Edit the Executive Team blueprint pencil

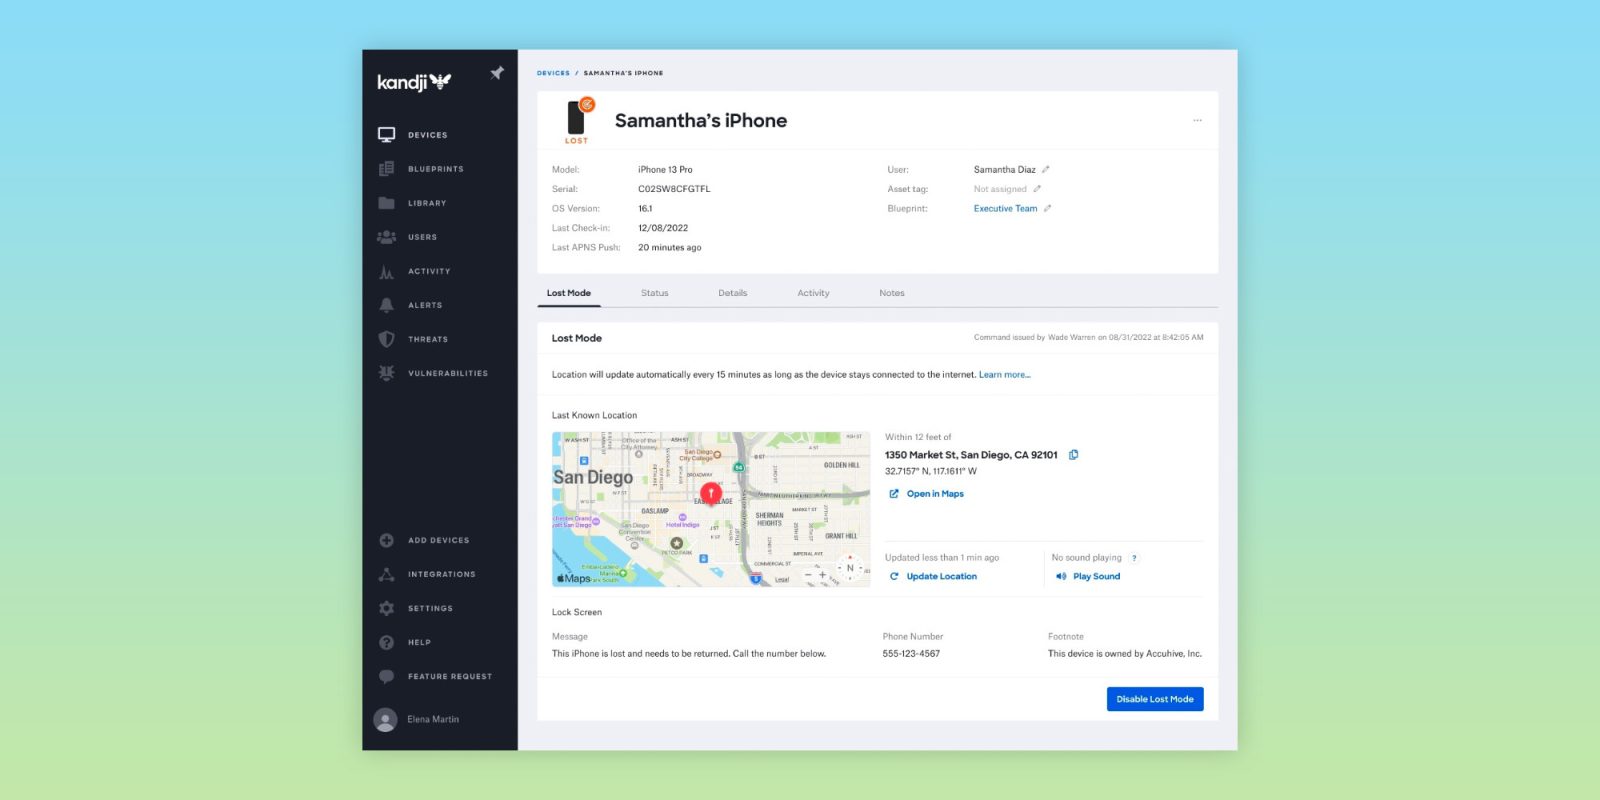pos(1048,209)
